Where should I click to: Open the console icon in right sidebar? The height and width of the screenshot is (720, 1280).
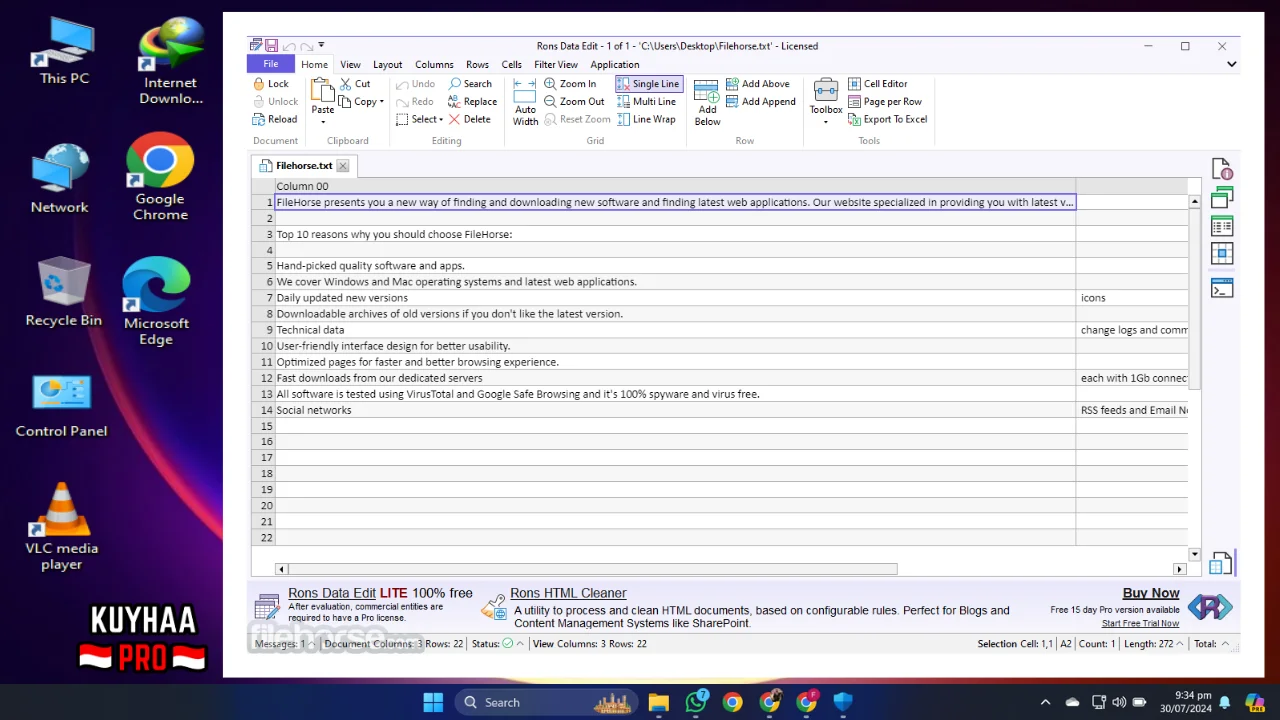point(1221,288)
